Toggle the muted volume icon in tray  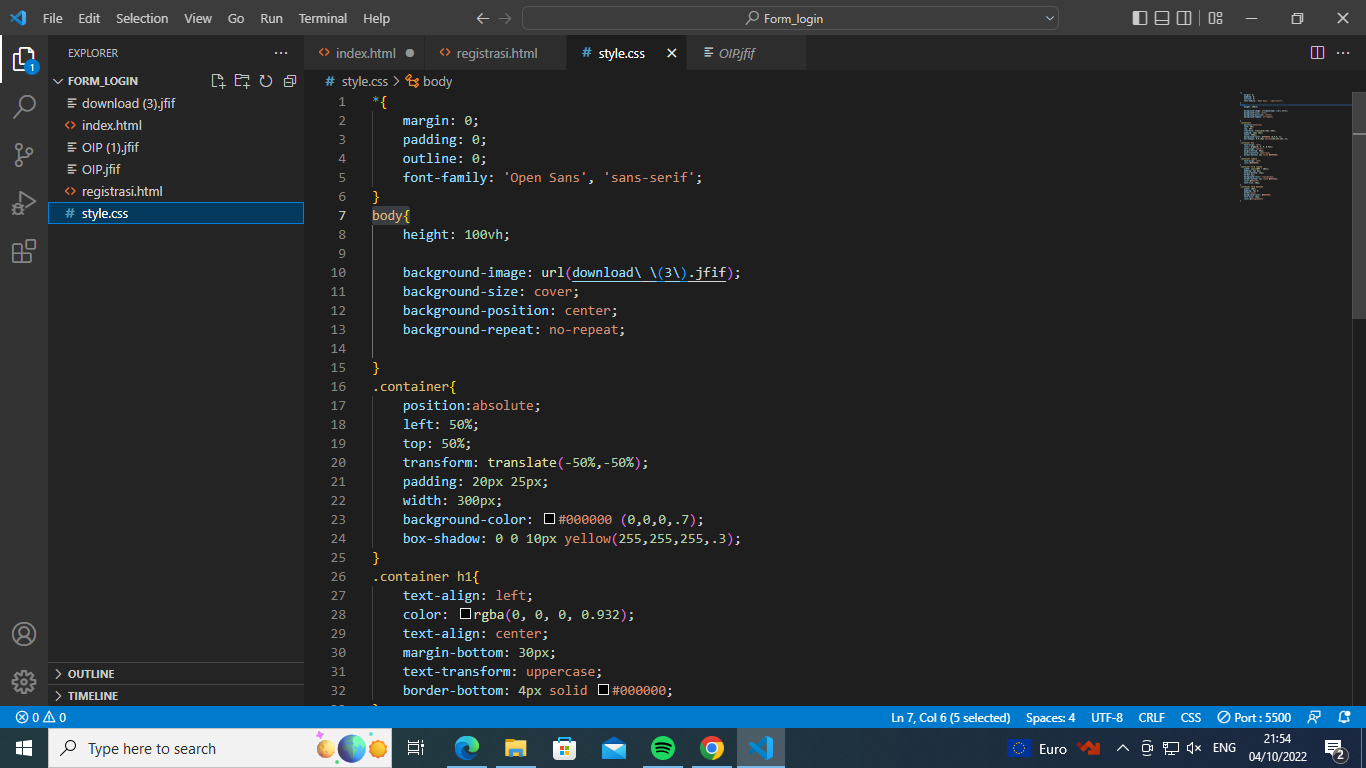click(1194, 748)
